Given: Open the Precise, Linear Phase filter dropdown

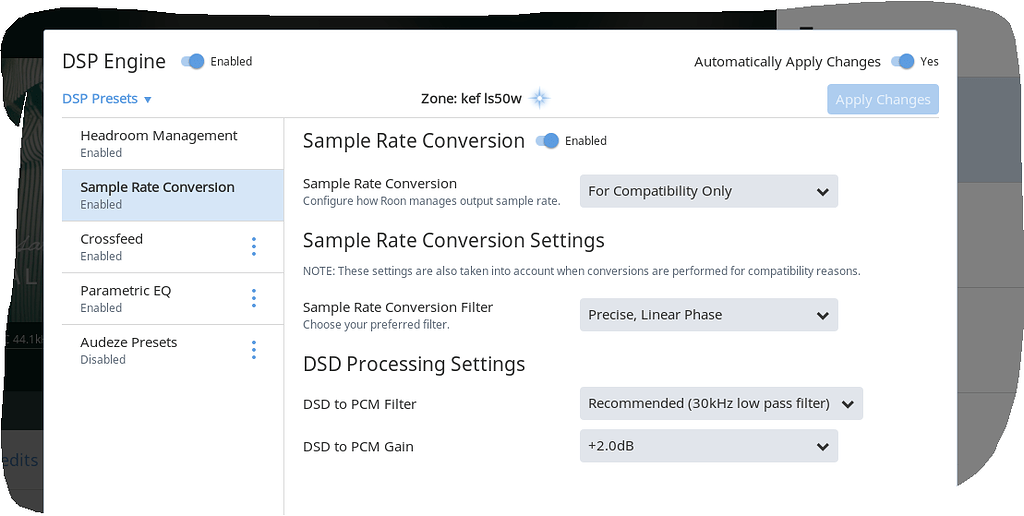Looking at the screenshot, I should [x=708, y=315].
